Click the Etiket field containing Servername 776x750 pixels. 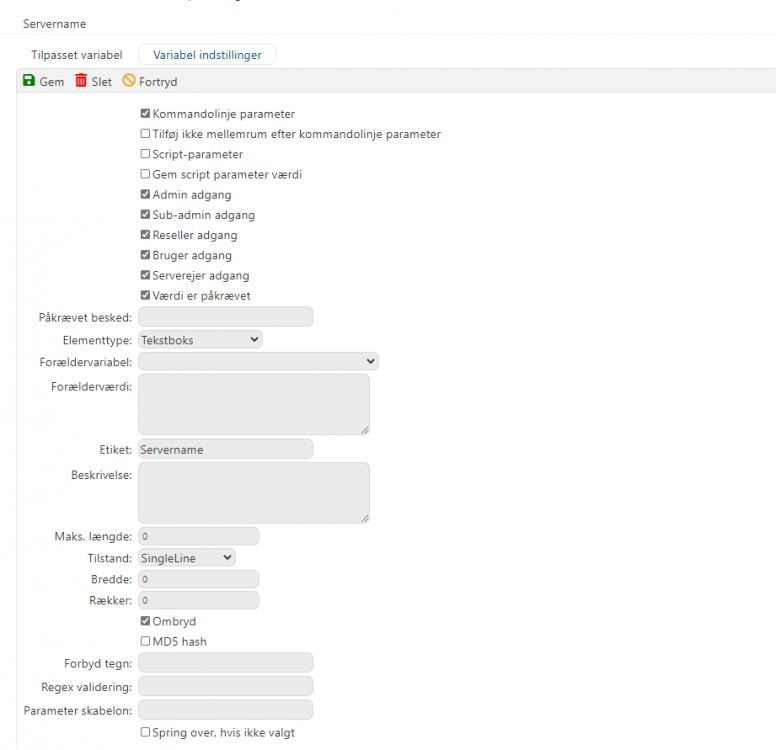pyautogui.click(x=225, y=450)
